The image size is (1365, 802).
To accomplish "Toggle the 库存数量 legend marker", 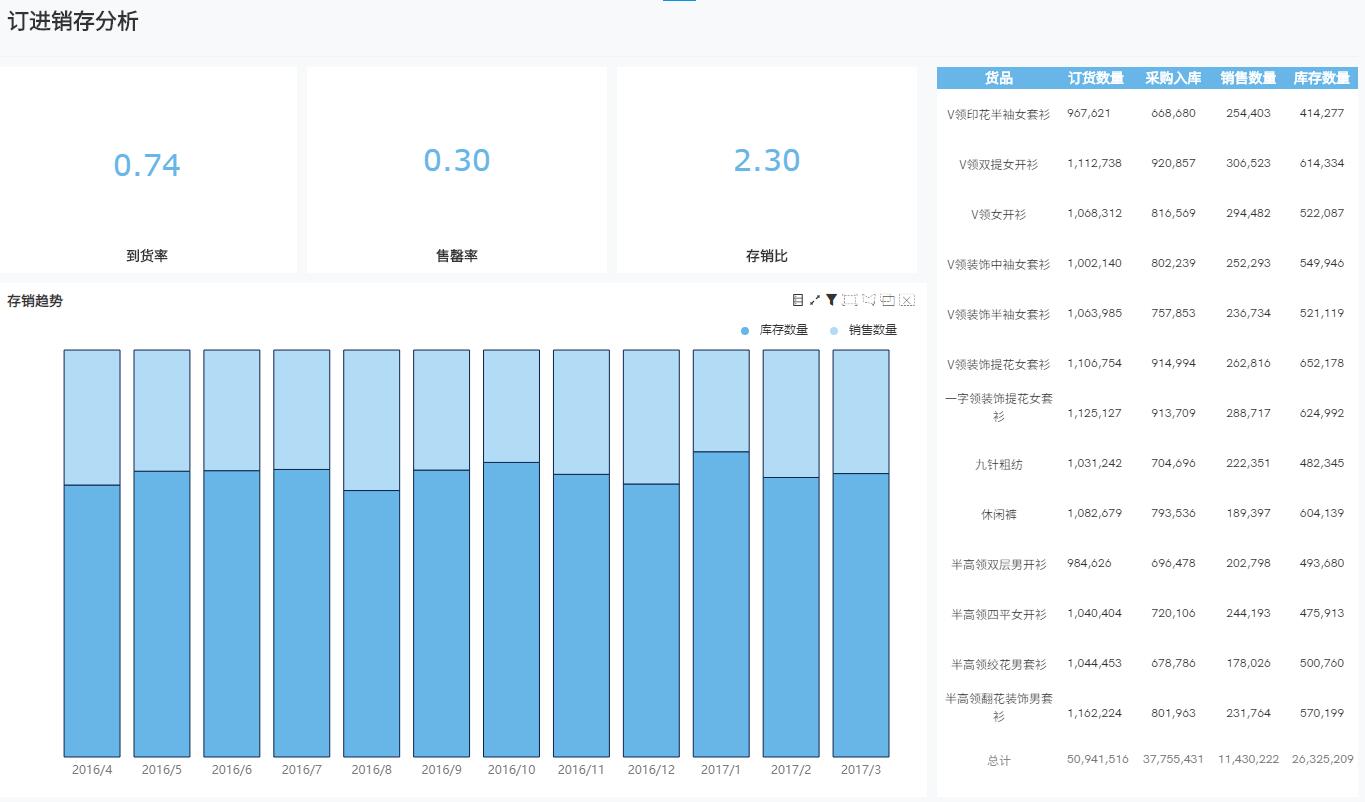I will coord(741,329).
